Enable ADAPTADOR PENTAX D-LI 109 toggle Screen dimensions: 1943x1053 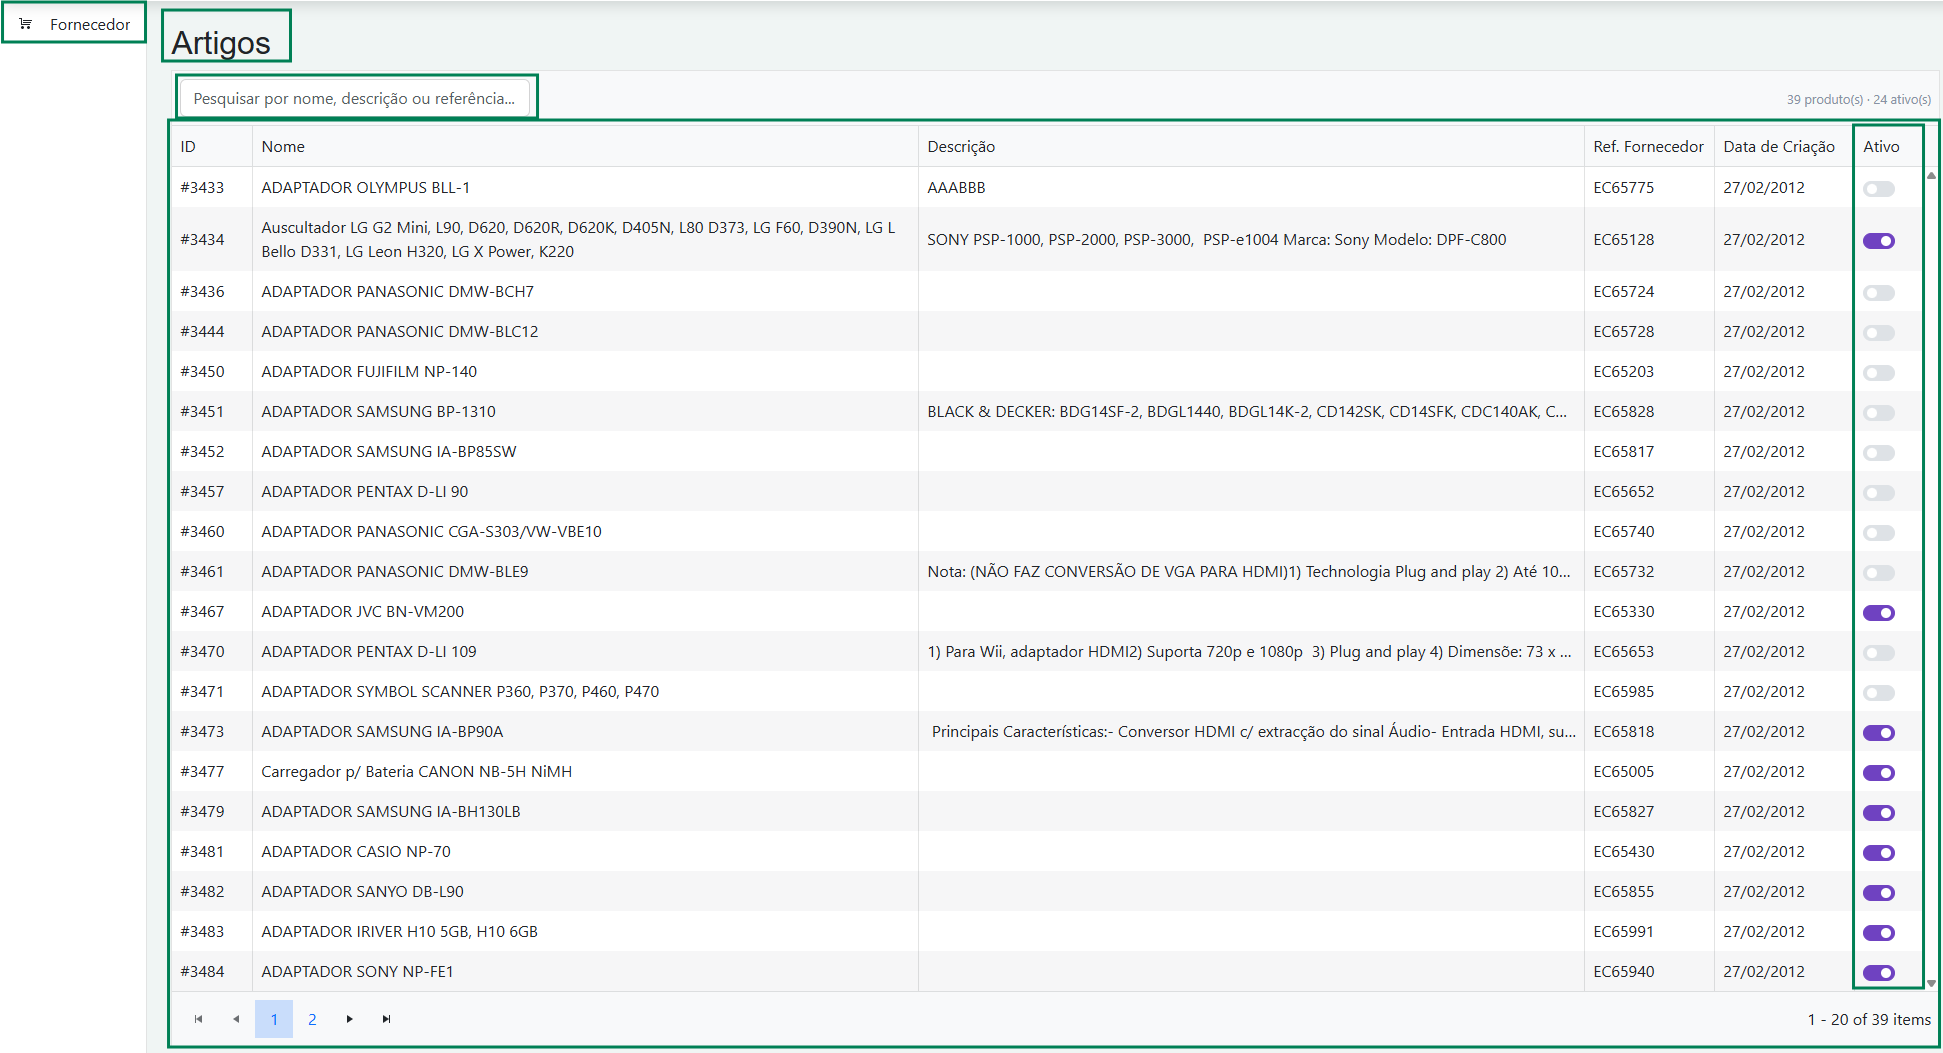click(x=1878, y=653)
